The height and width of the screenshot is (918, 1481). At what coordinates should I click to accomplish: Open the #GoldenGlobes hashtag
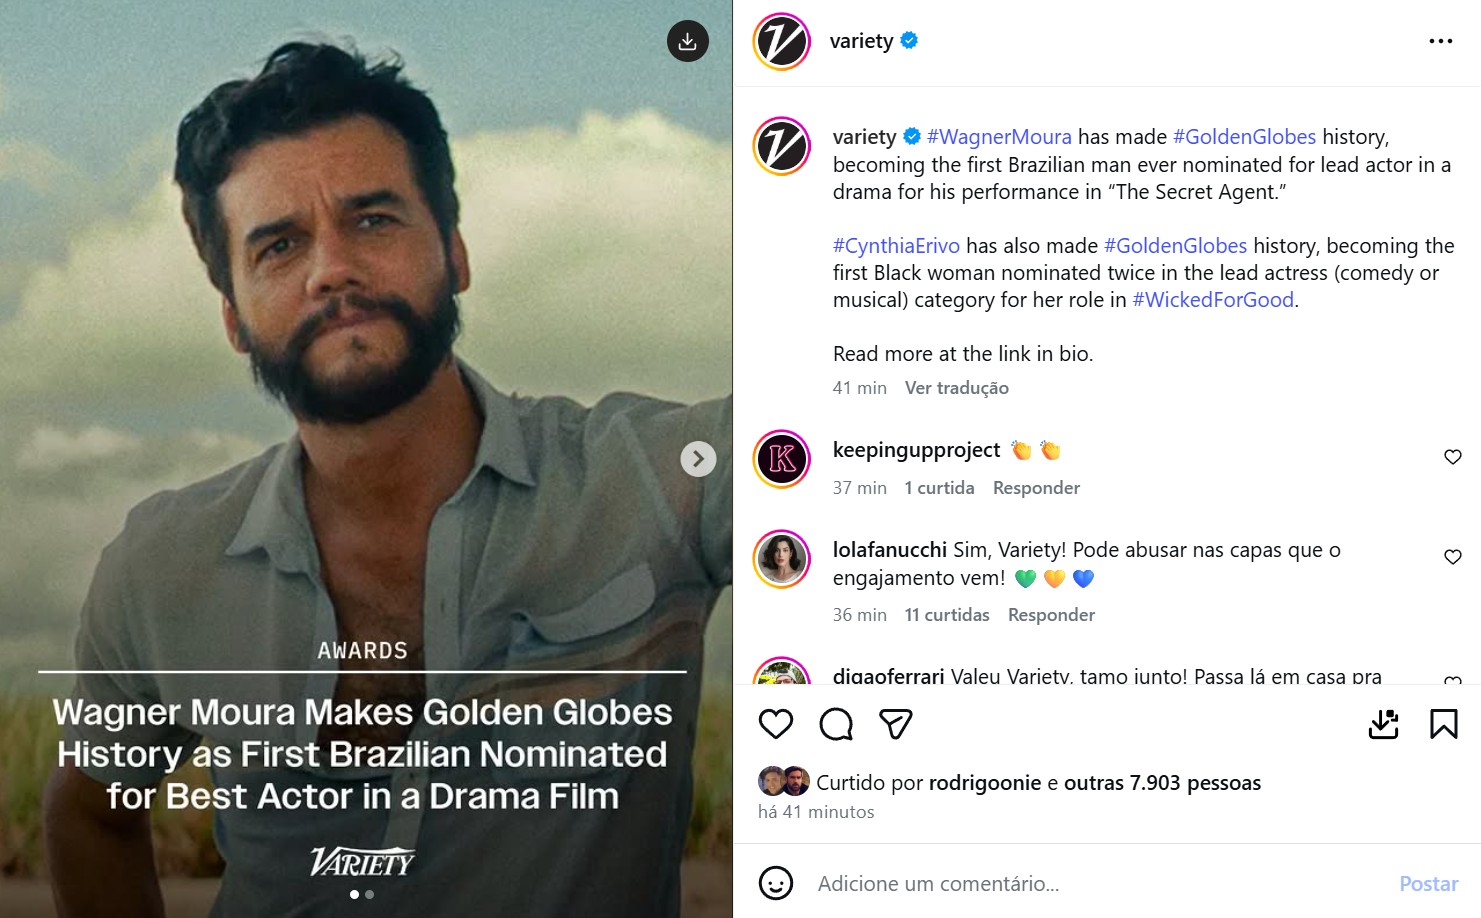[1243, 136]
